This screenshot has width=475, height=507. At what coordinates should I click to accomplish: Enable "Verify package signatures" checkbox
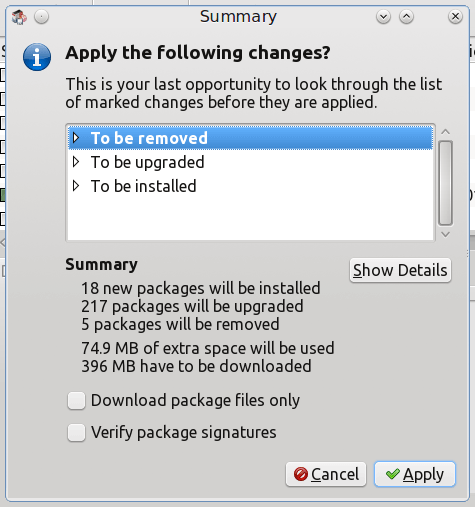coord(76,433)
